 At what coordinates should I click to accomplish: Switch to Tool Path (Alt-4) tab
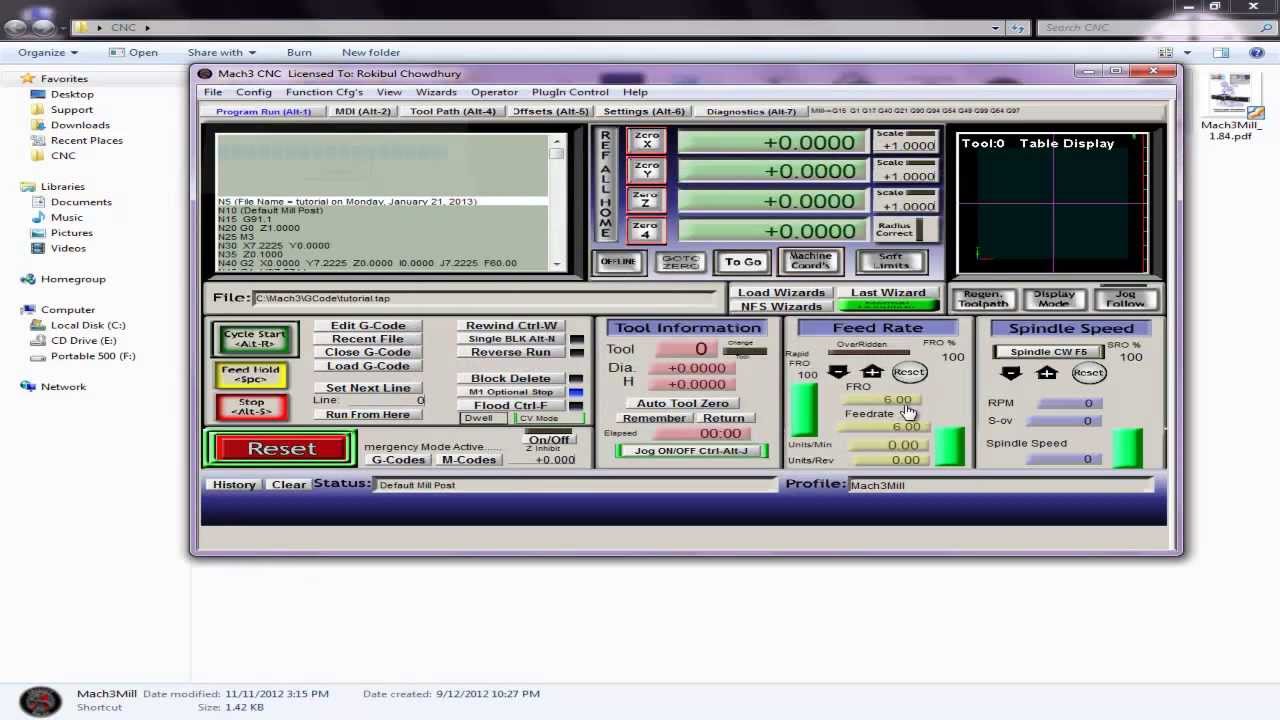tap(452, 111)
